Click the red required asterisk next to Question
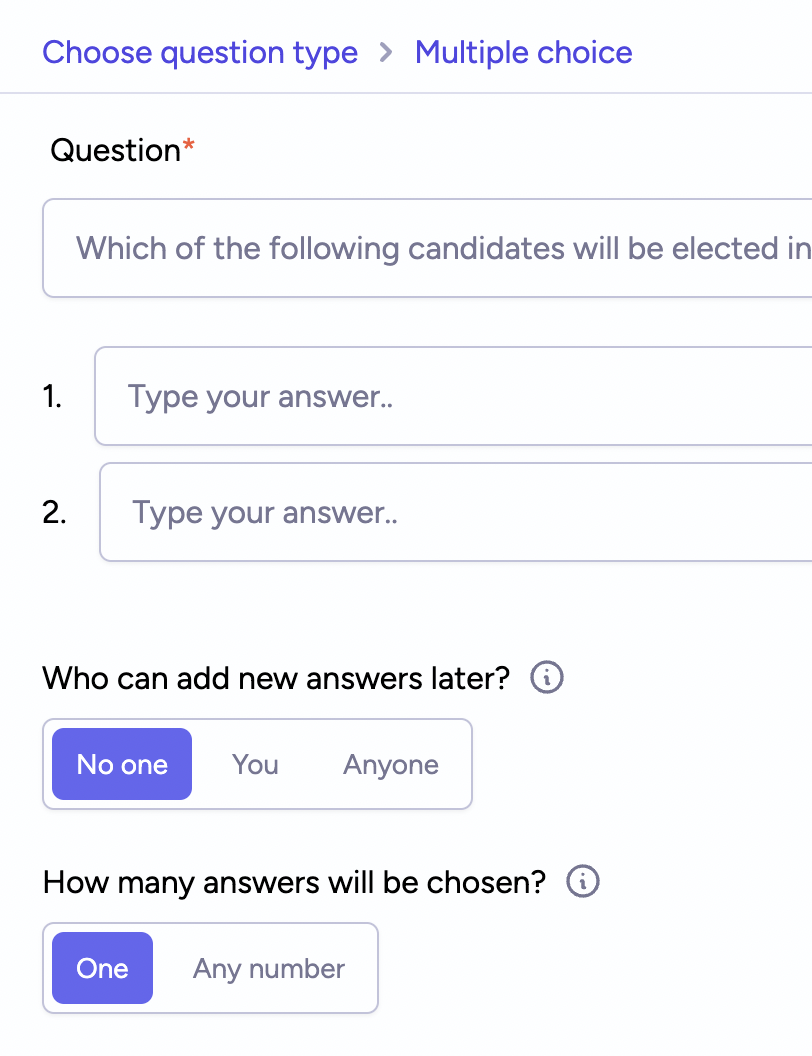Viewport: 812px width, 1056px height. (x=189, y=144)
